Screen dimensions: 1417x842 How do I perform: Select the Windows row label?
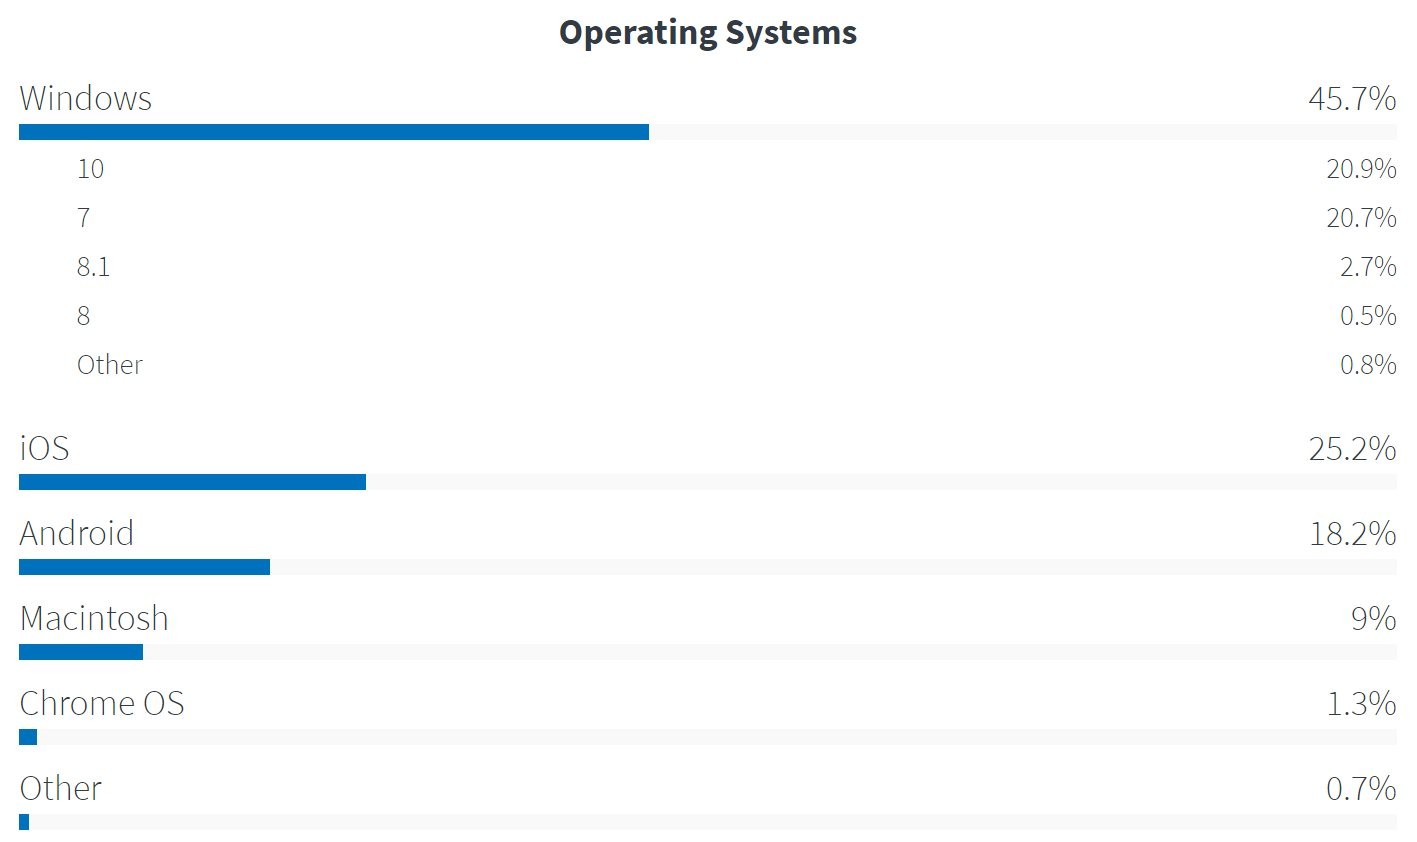coord(86,98)
